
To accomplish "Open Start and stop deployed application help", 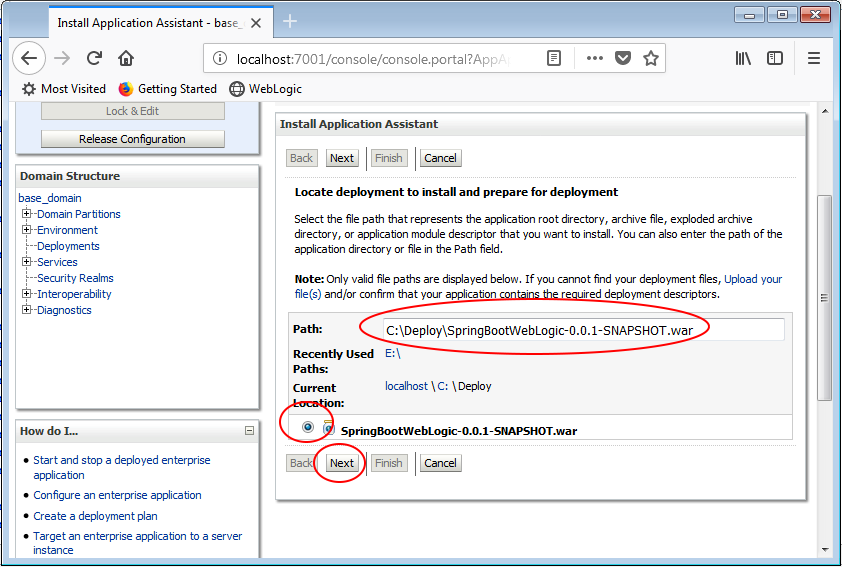I will tap(122, 468).
